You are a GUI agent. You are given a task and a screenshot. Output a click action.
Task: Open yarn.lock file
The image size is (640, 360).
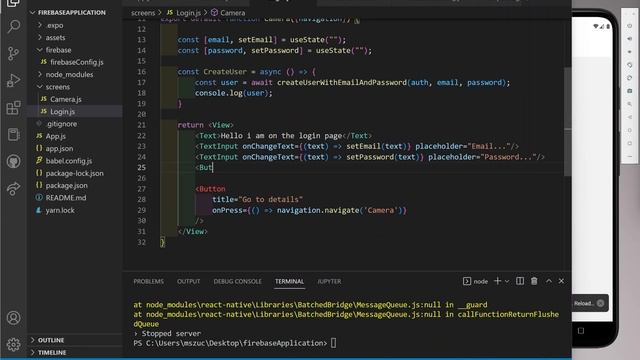pyautogui.click(x=75, y=210)
